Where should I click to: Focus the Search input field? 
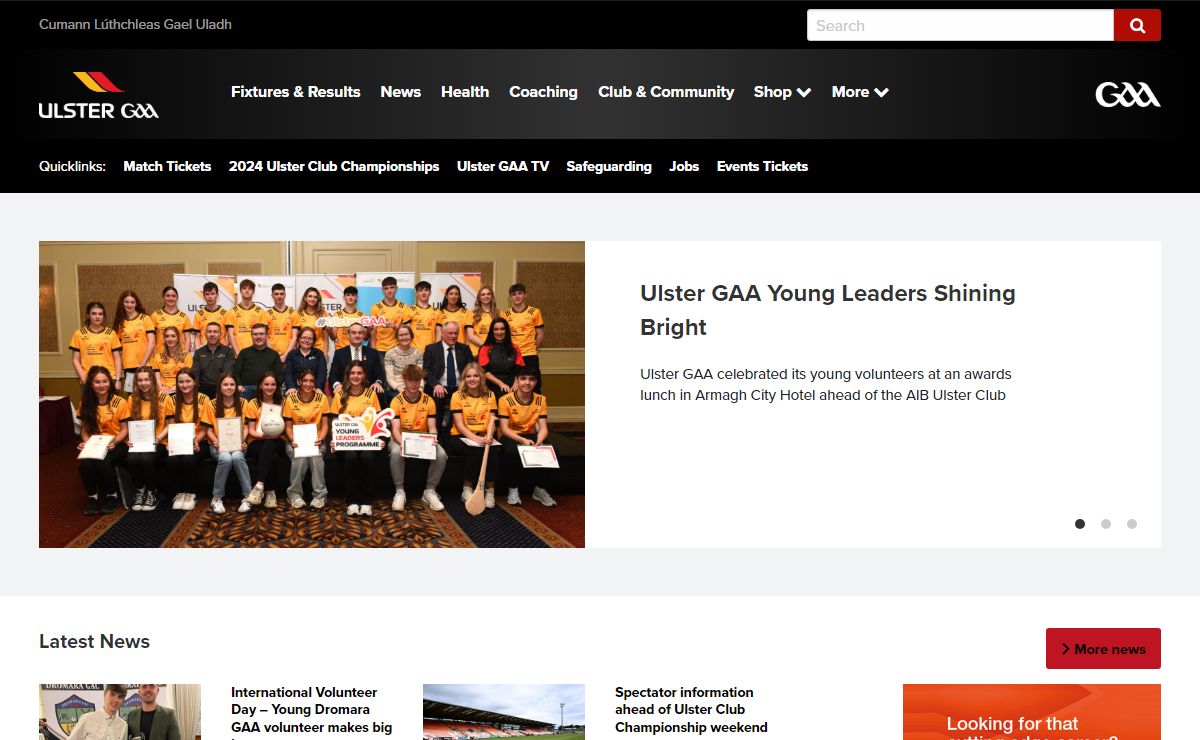pyautogui.click(x=960, y=25)
